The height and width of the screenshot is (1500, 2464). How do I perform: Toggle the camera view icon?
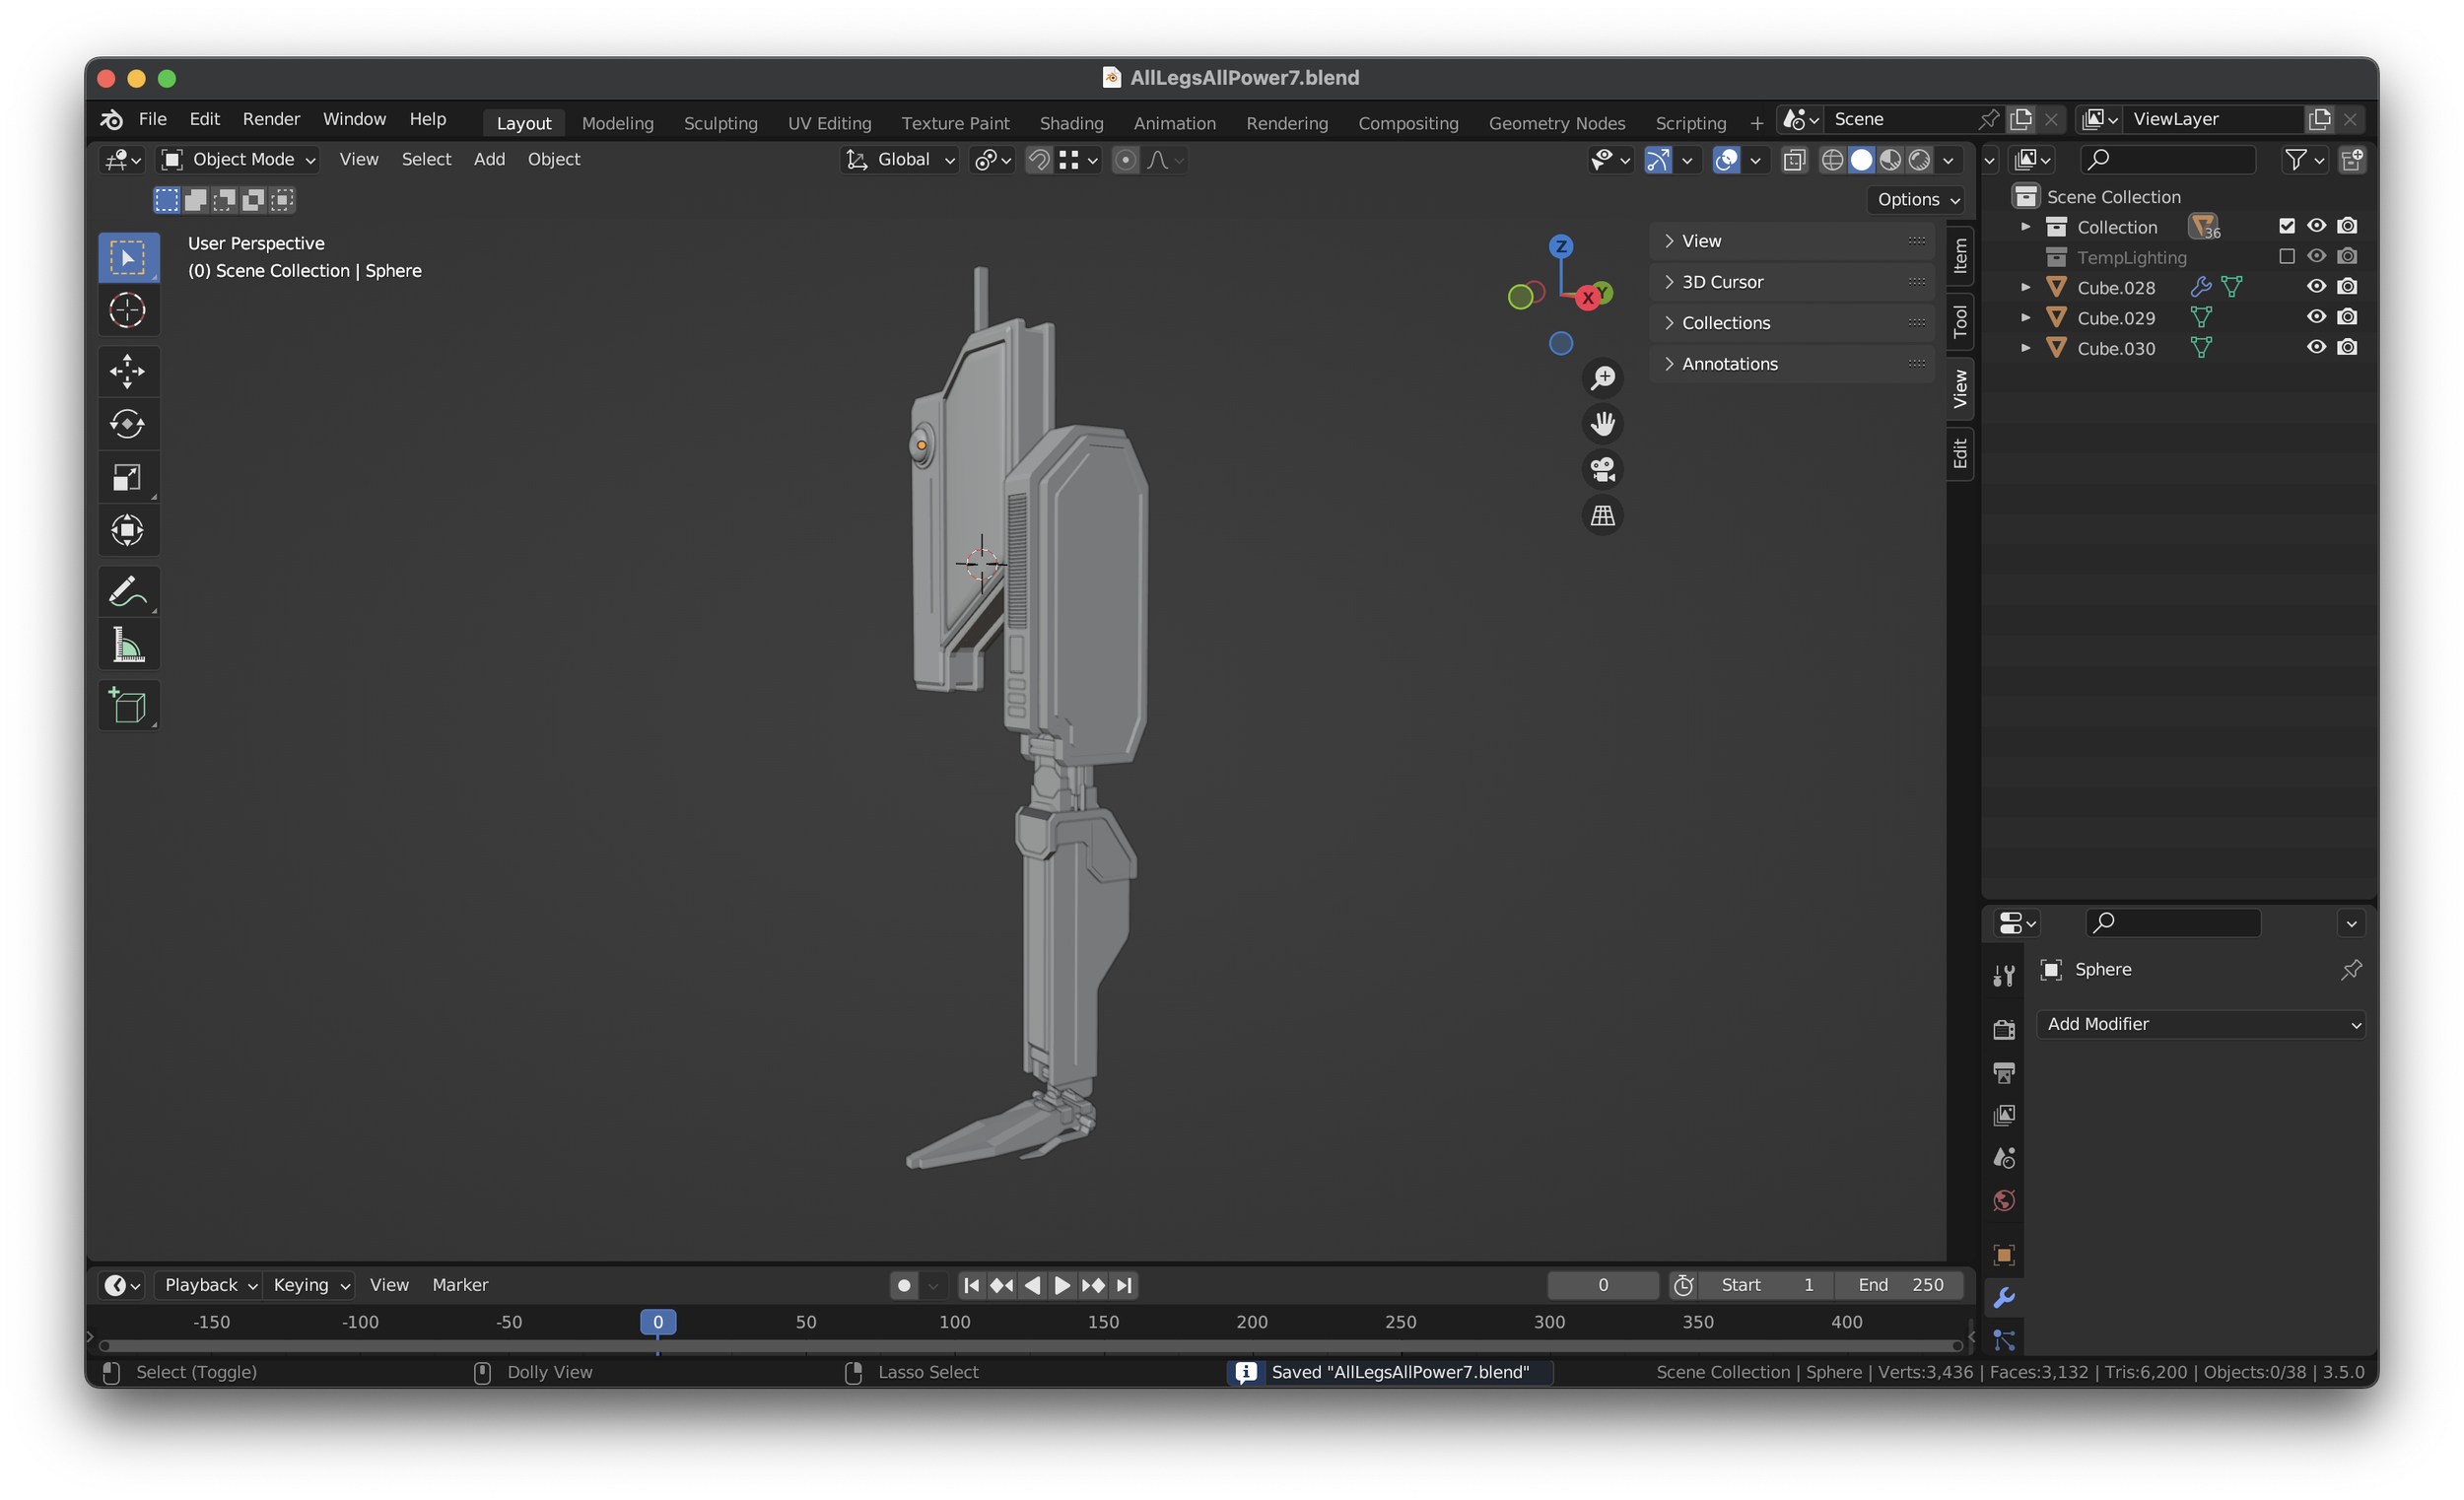tap(1603, 469)
